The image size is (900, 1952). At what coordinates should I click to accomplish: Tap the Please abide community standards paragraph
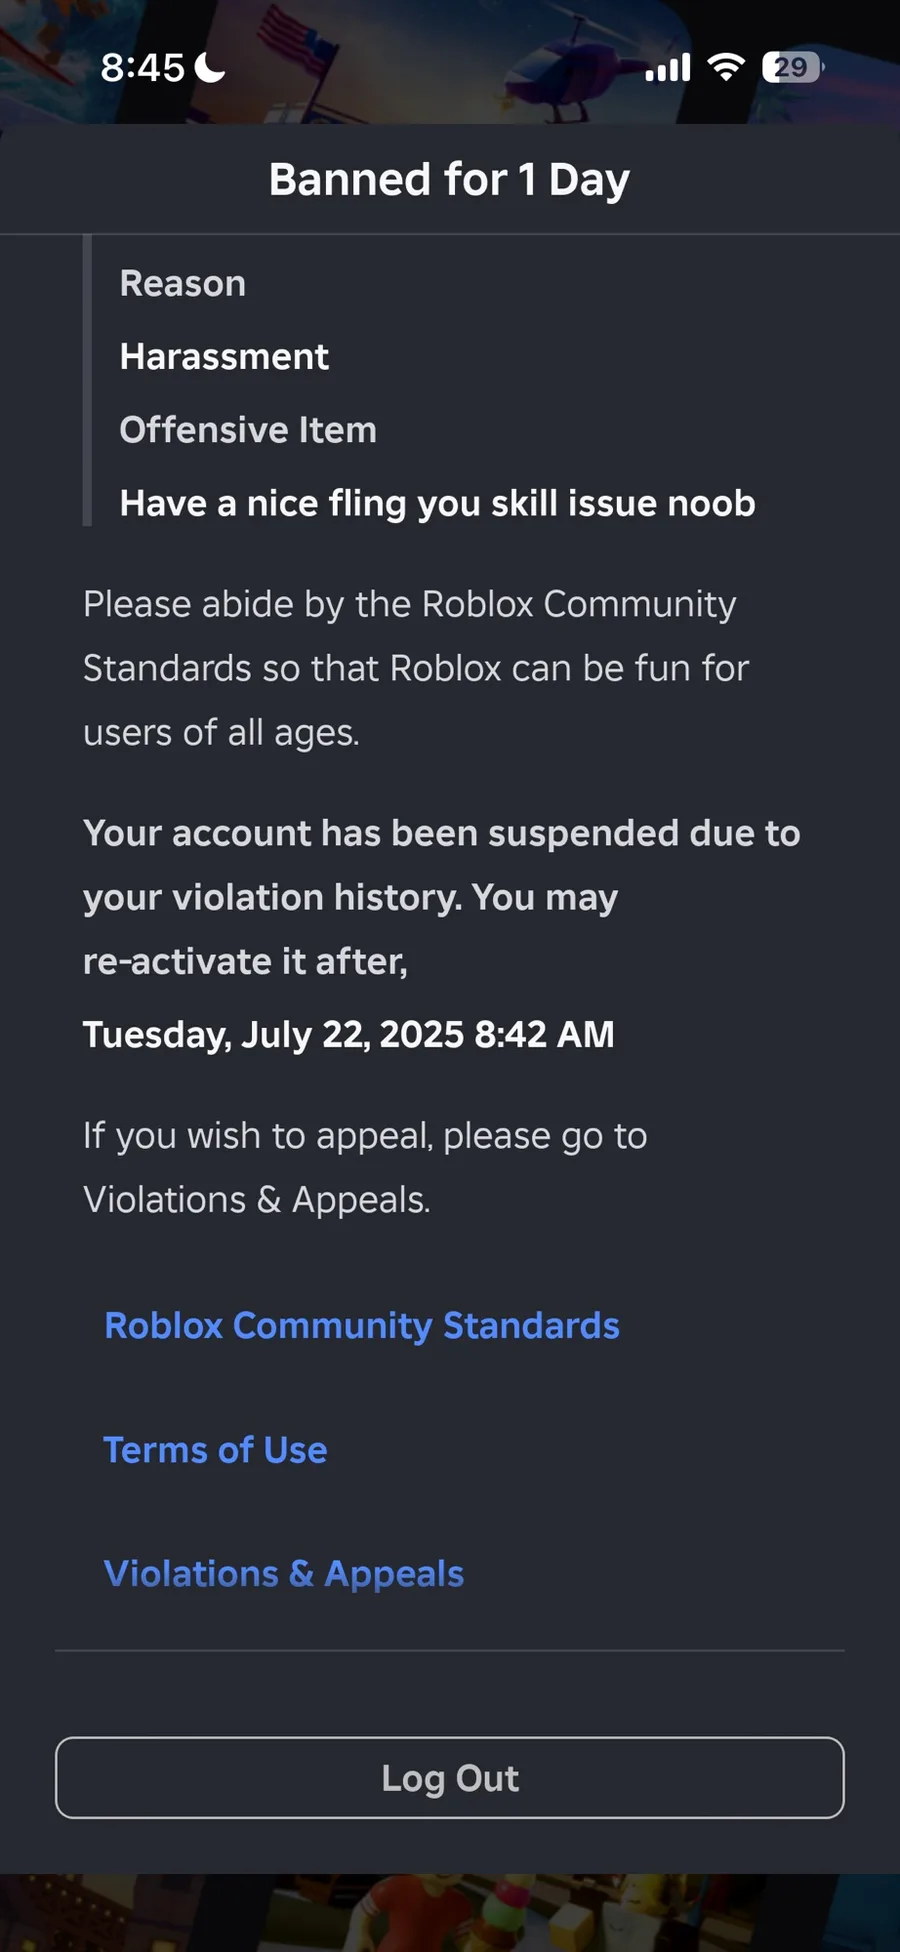click(416, 668)
